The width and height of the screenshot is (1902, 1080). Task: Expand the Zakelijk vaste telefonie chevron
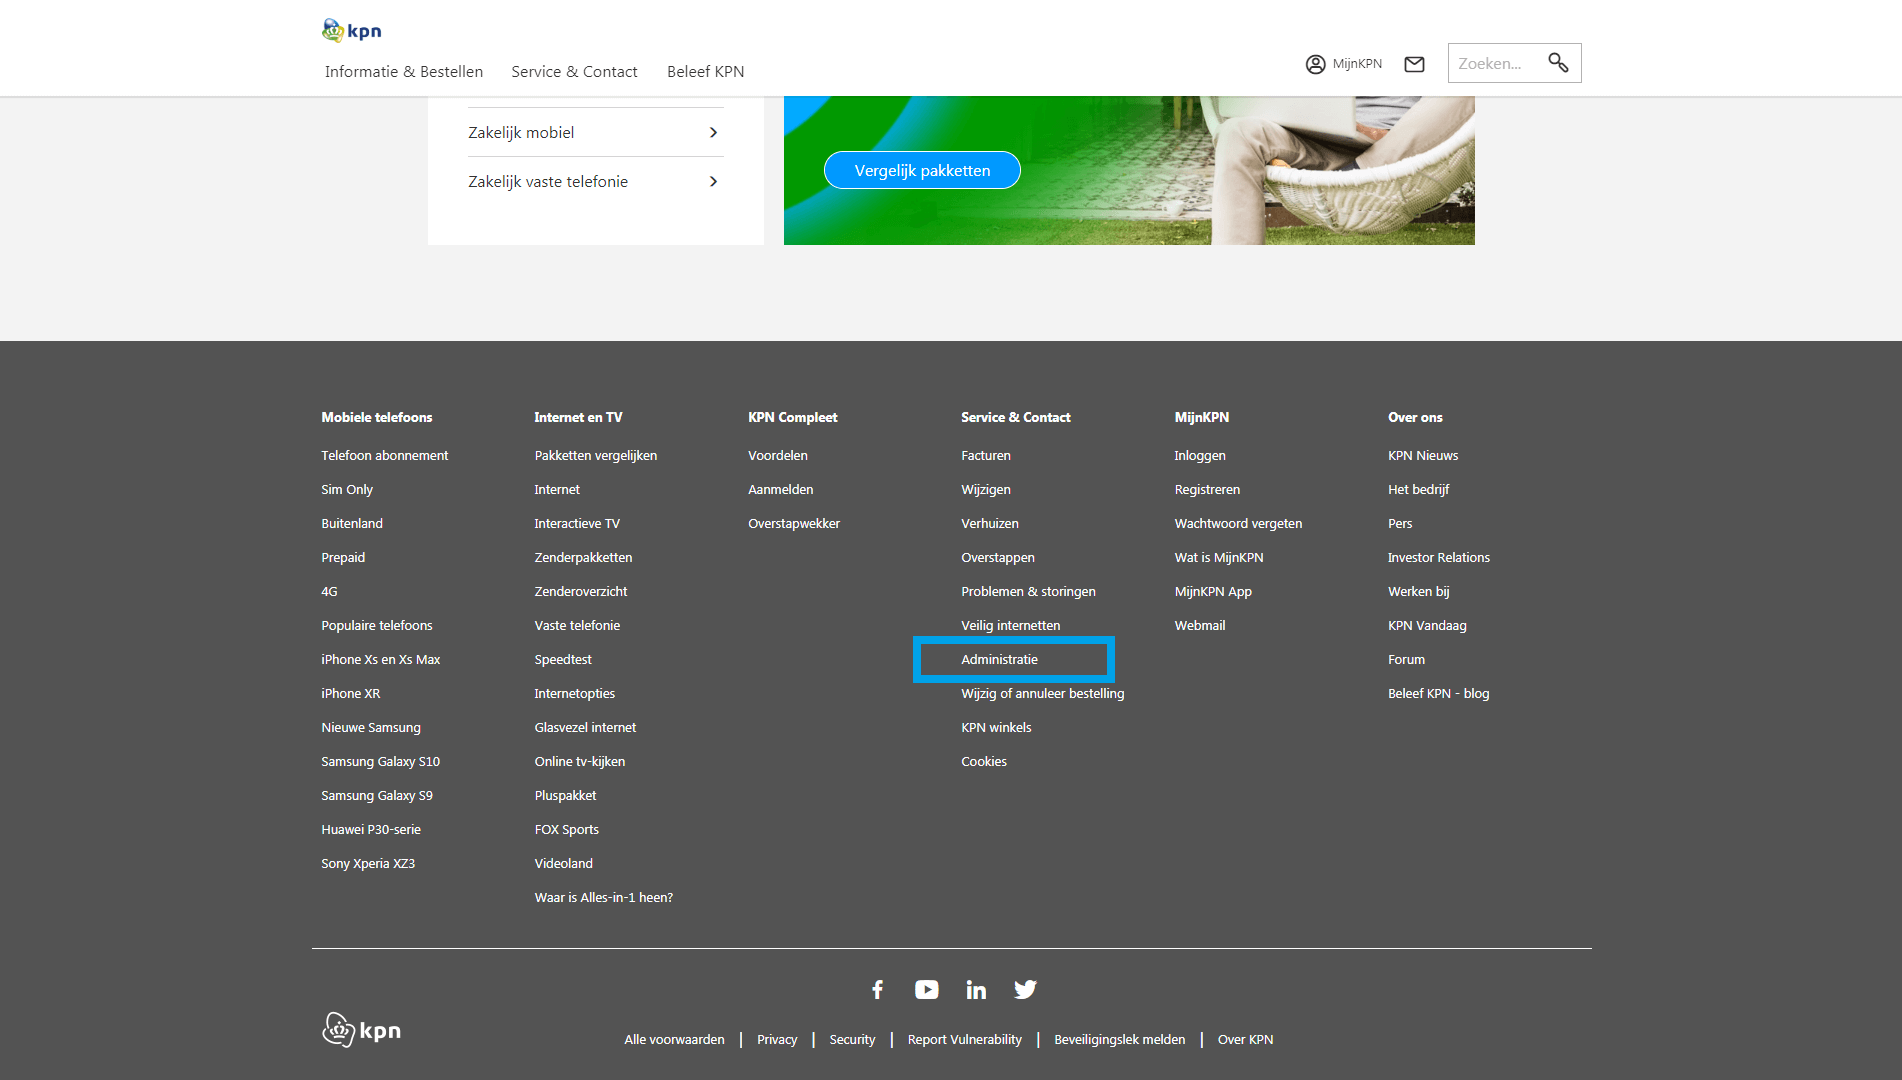(713, 181)
